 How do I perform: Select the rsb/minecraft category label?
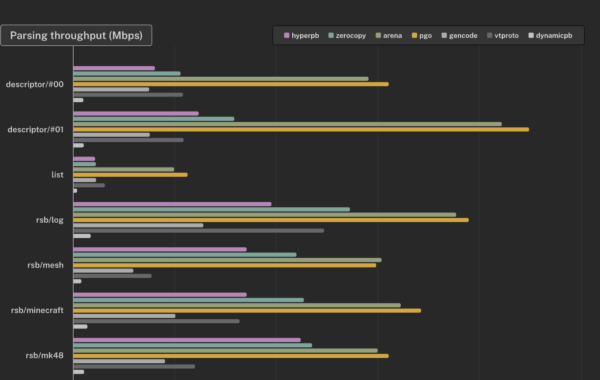click(37, 310)
